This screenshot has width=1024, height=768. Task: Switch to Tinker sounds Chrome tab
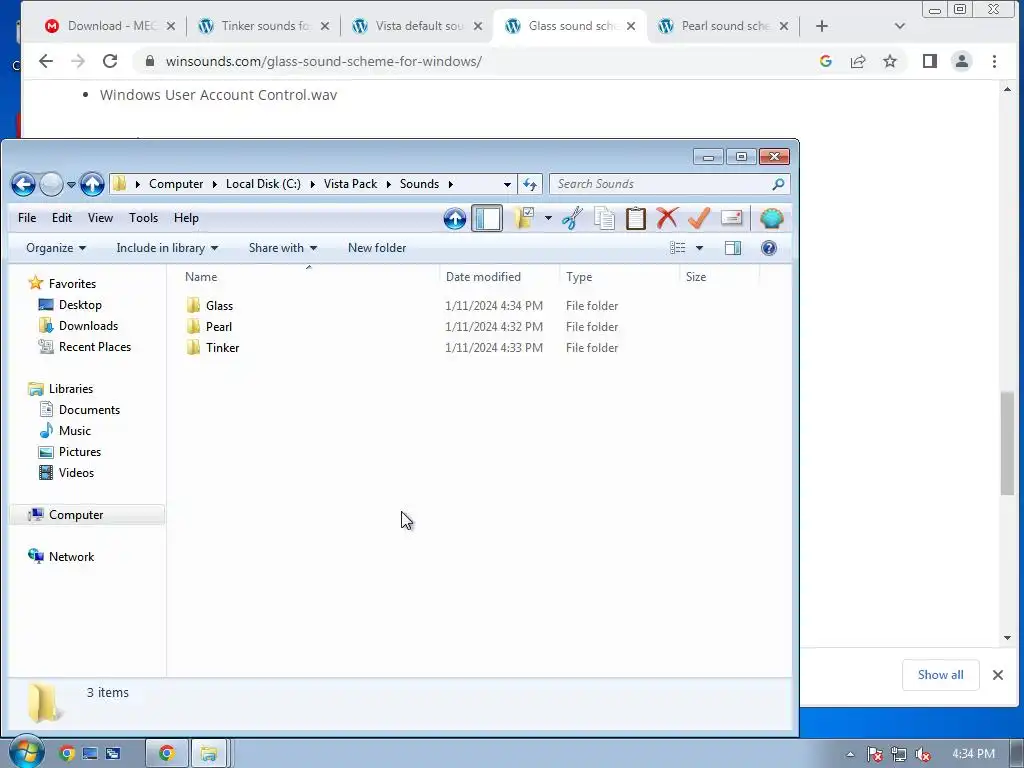(x=264, y=26)
